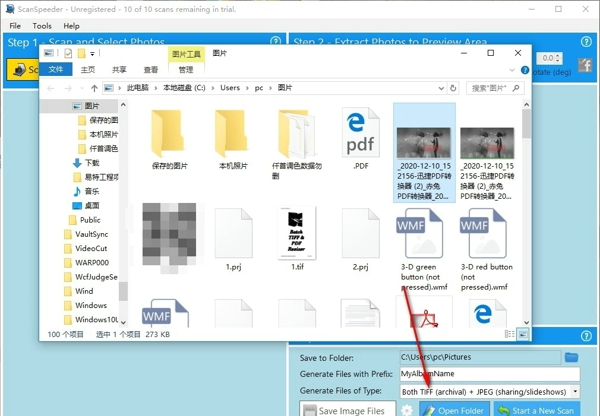The image size is (600, 416).
Task: Switch to the 查看 ribbon tab
Action: (151, 70)
